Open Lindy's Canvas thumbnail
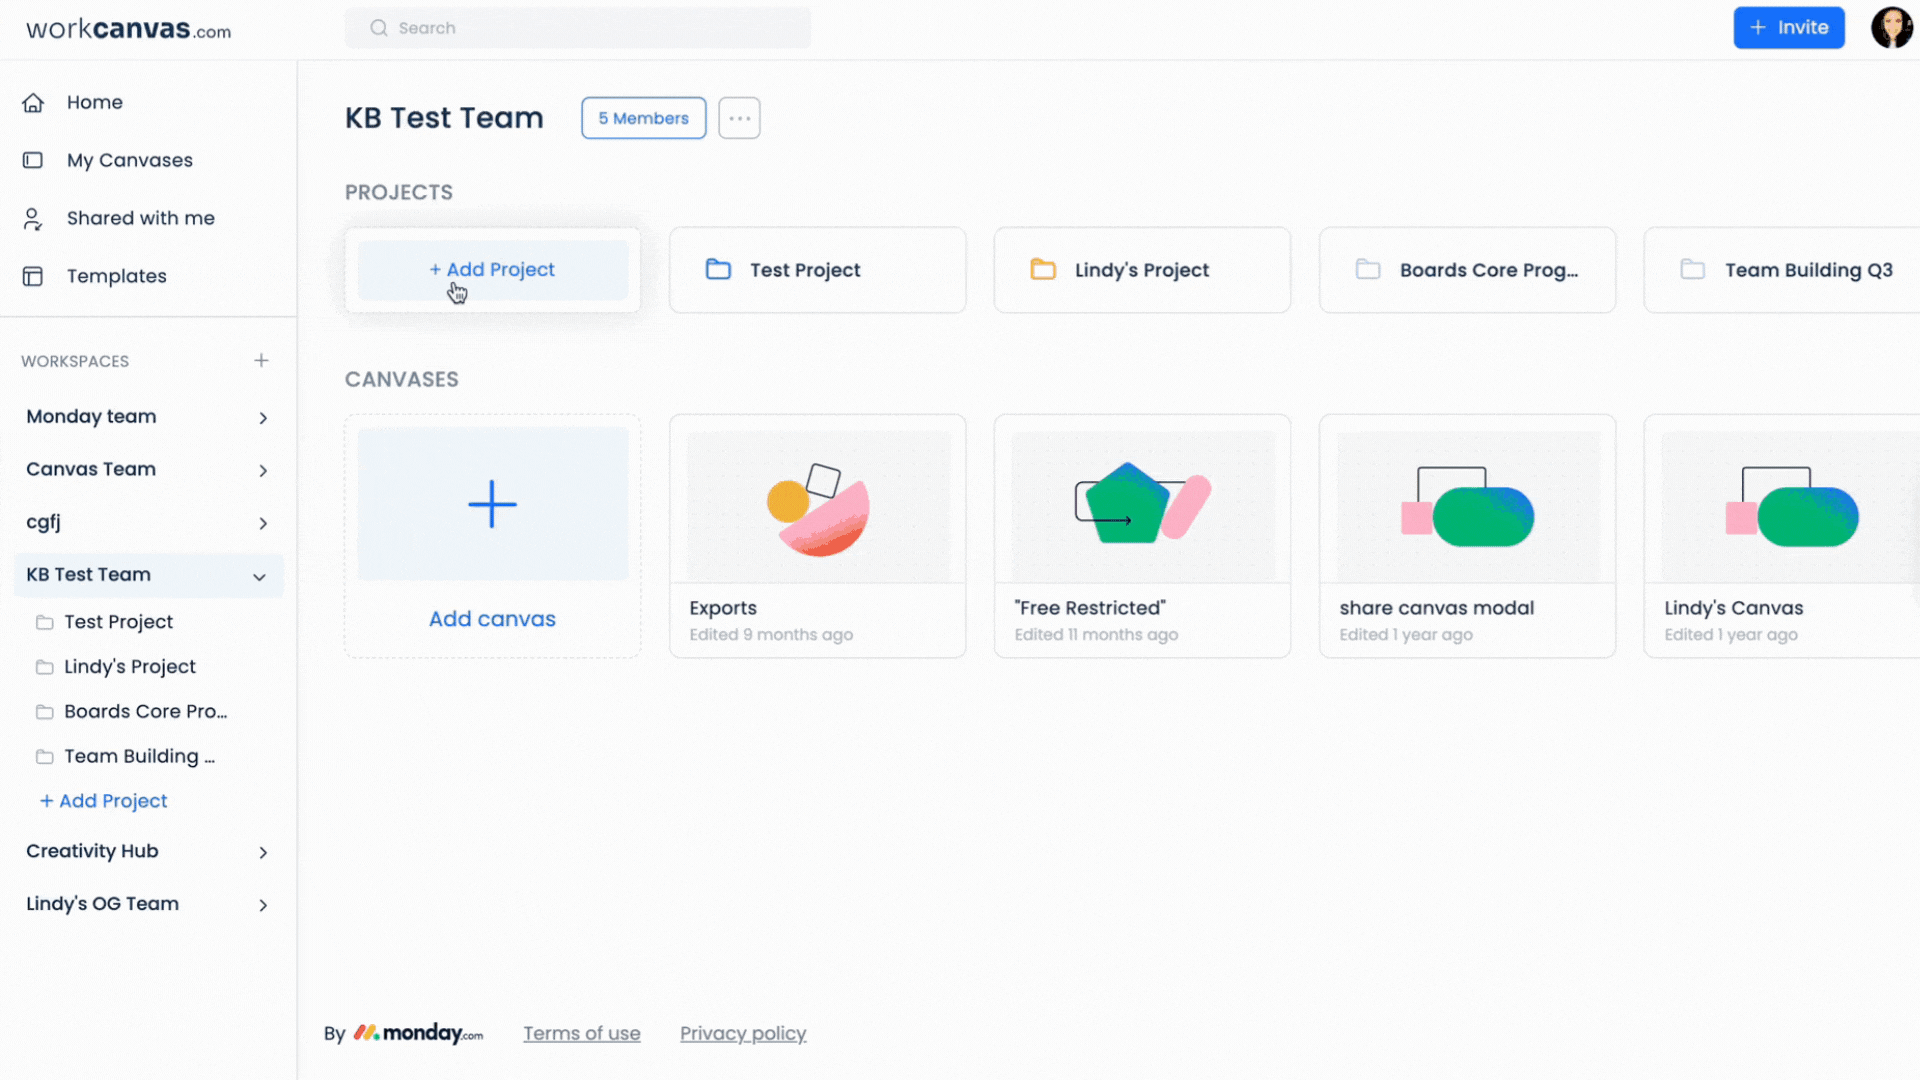The image size is (1920, 1080). click(1791, 507)
